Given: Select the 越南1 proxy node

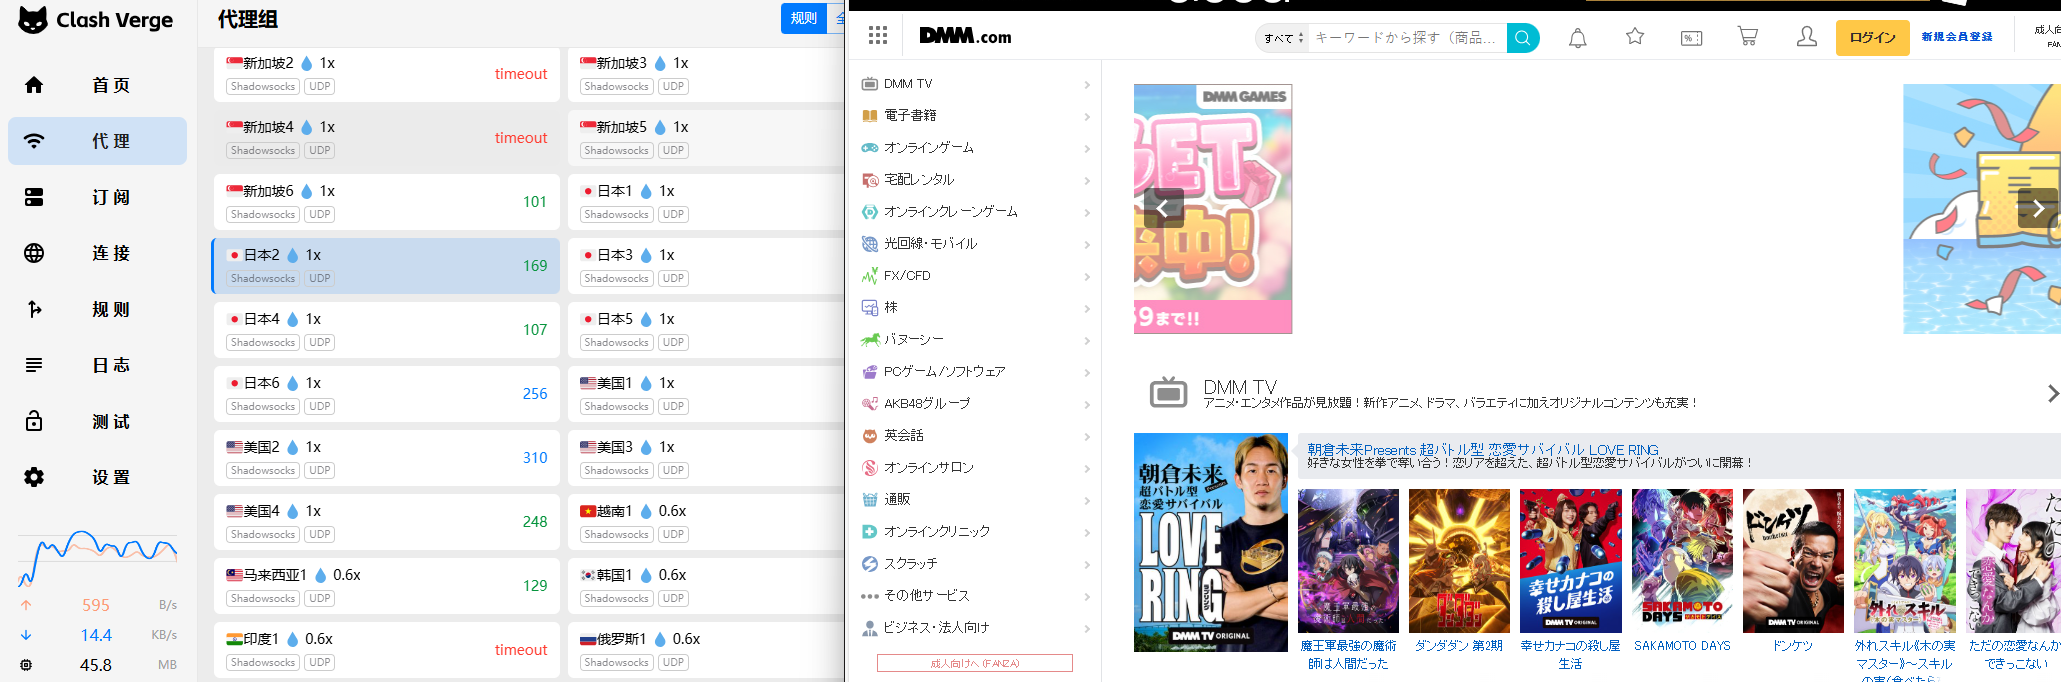Looking at the screenshot, I should pyautogui.click(x=707, y=522).
